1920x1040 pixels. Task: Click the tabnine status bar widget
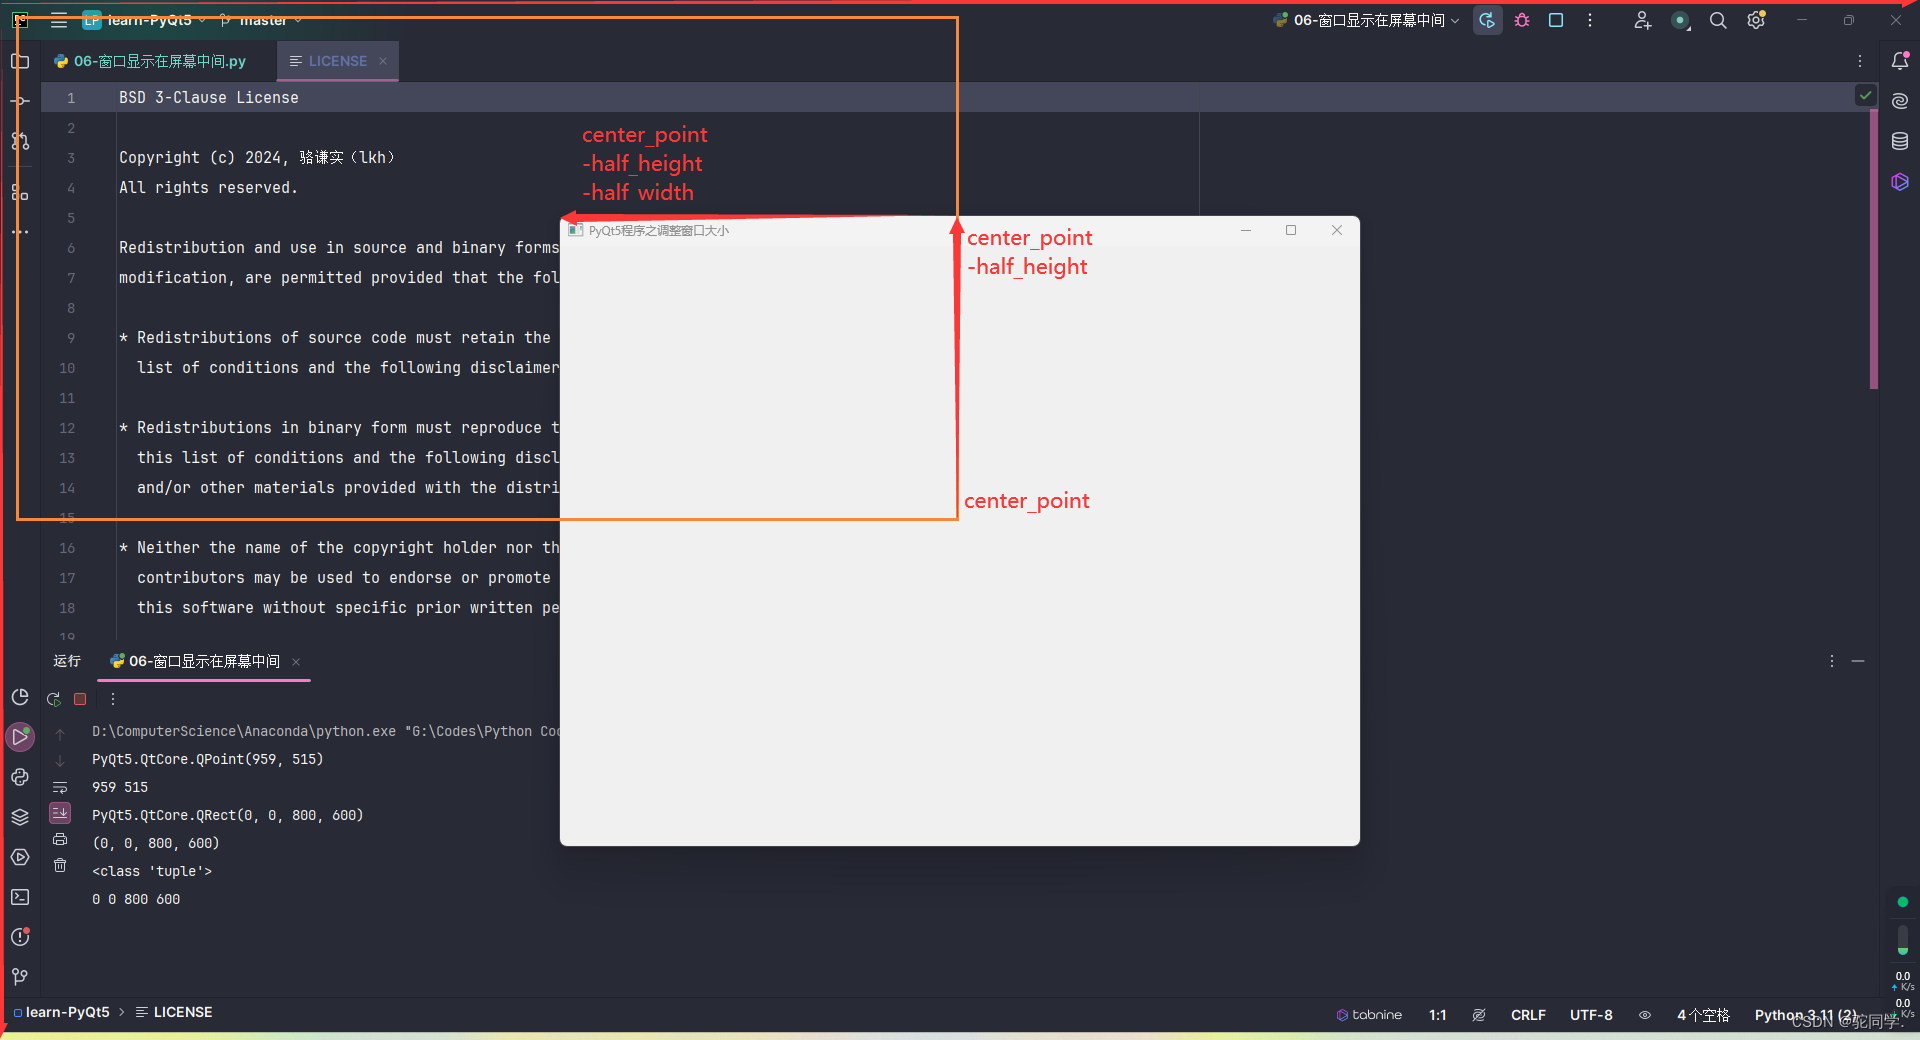(x=1369, y=1014)
